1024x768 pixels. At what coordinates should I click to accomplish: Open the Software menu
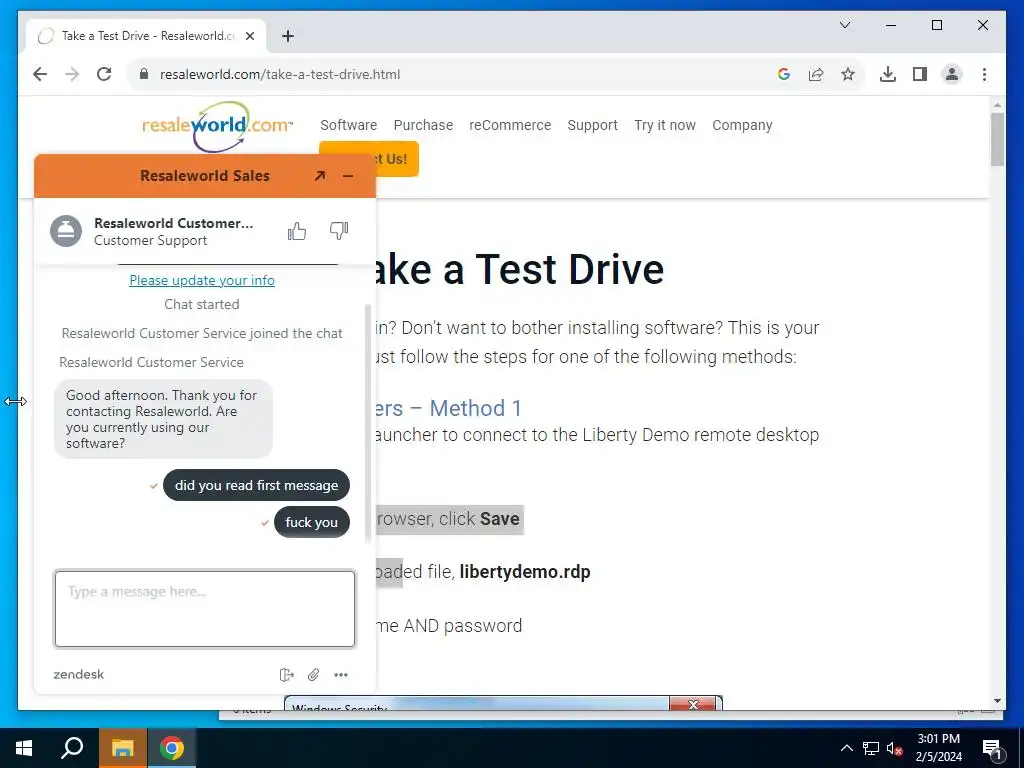[x=349, y=125]
